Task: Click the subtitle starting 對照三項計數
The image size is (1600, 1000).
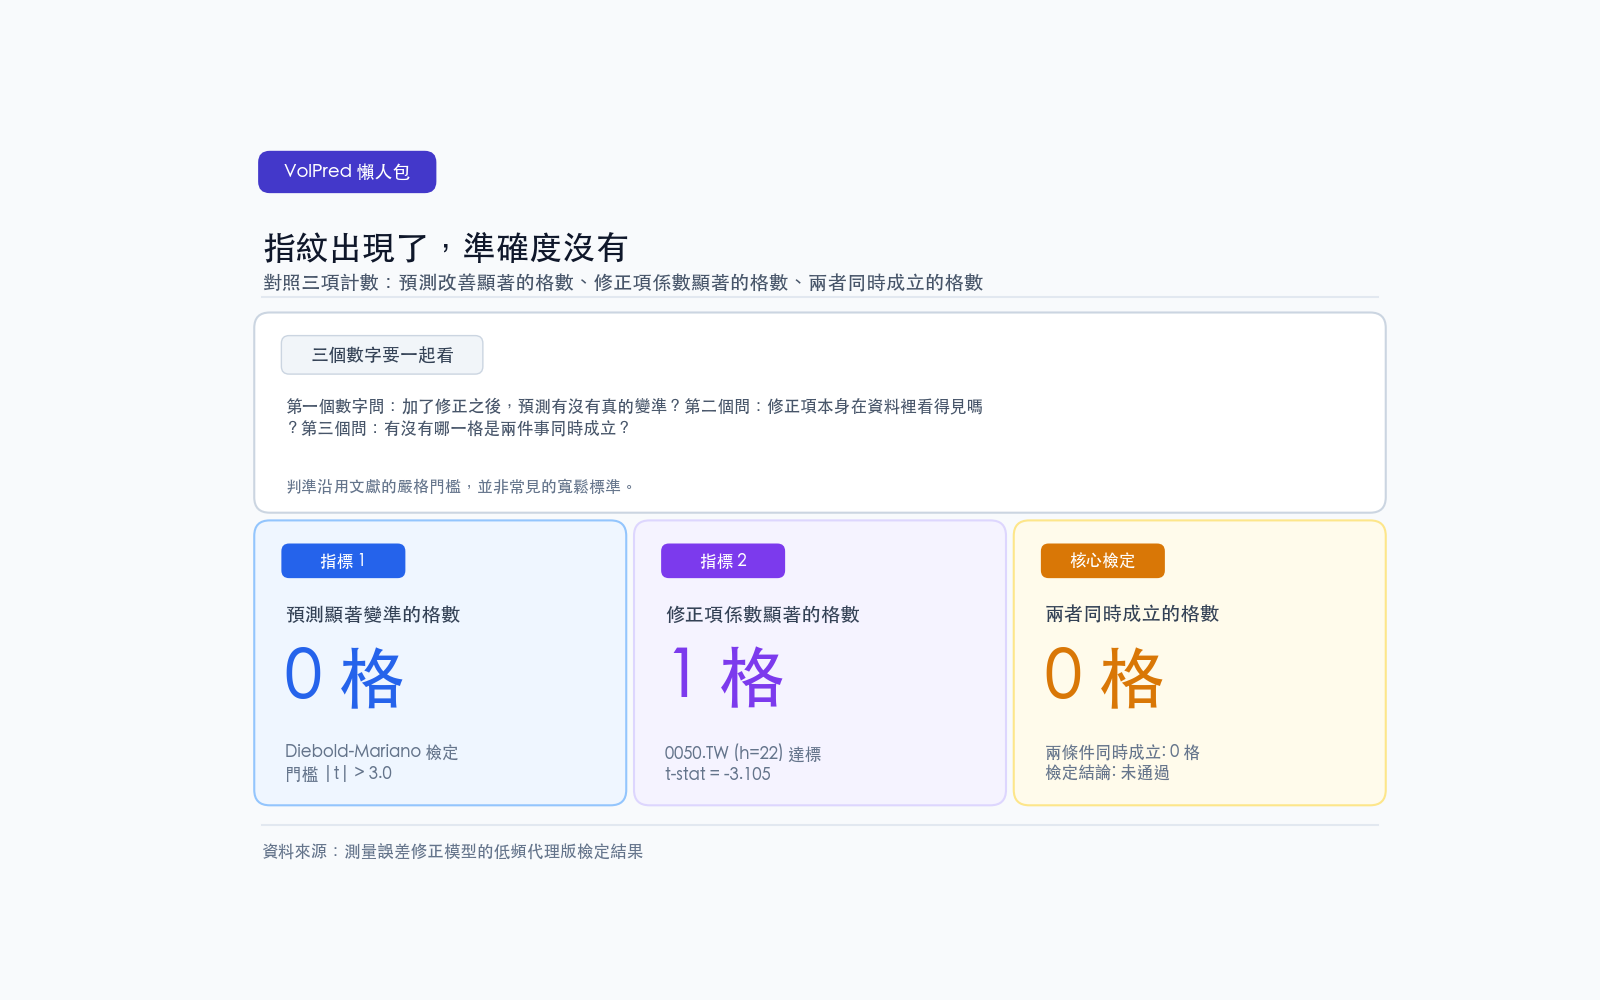Action: (623, 283)
